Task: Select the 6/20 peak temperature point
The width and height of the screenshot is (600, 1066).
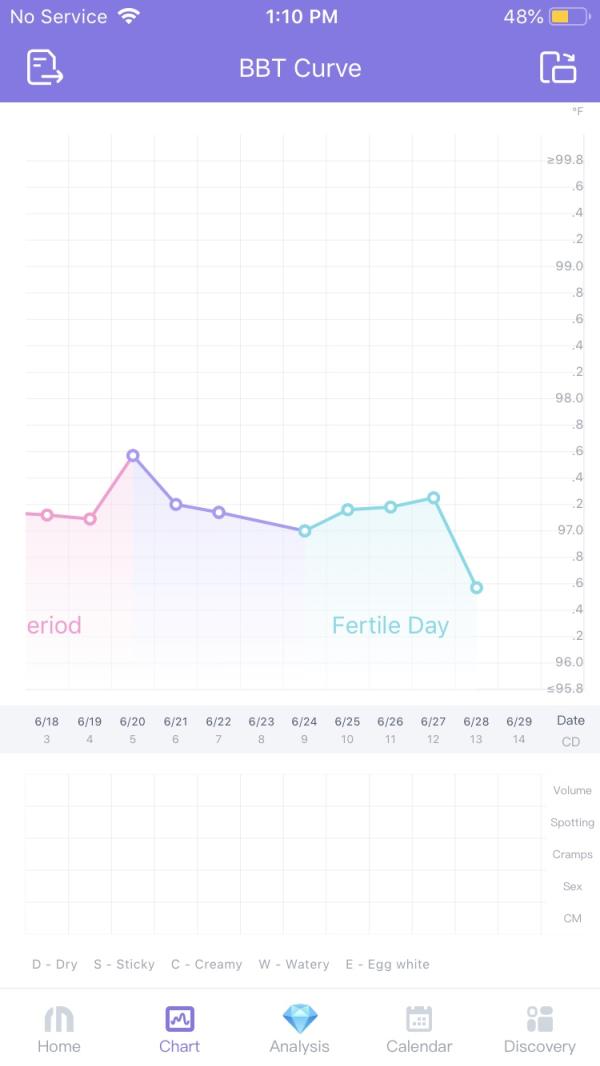Action: click(133, 456)
